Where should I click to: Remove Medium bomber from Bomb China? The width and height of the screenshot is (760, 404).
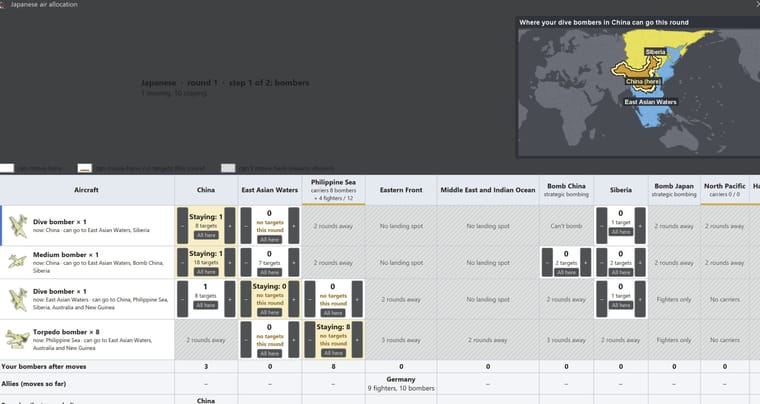click(x=547, y=262)
